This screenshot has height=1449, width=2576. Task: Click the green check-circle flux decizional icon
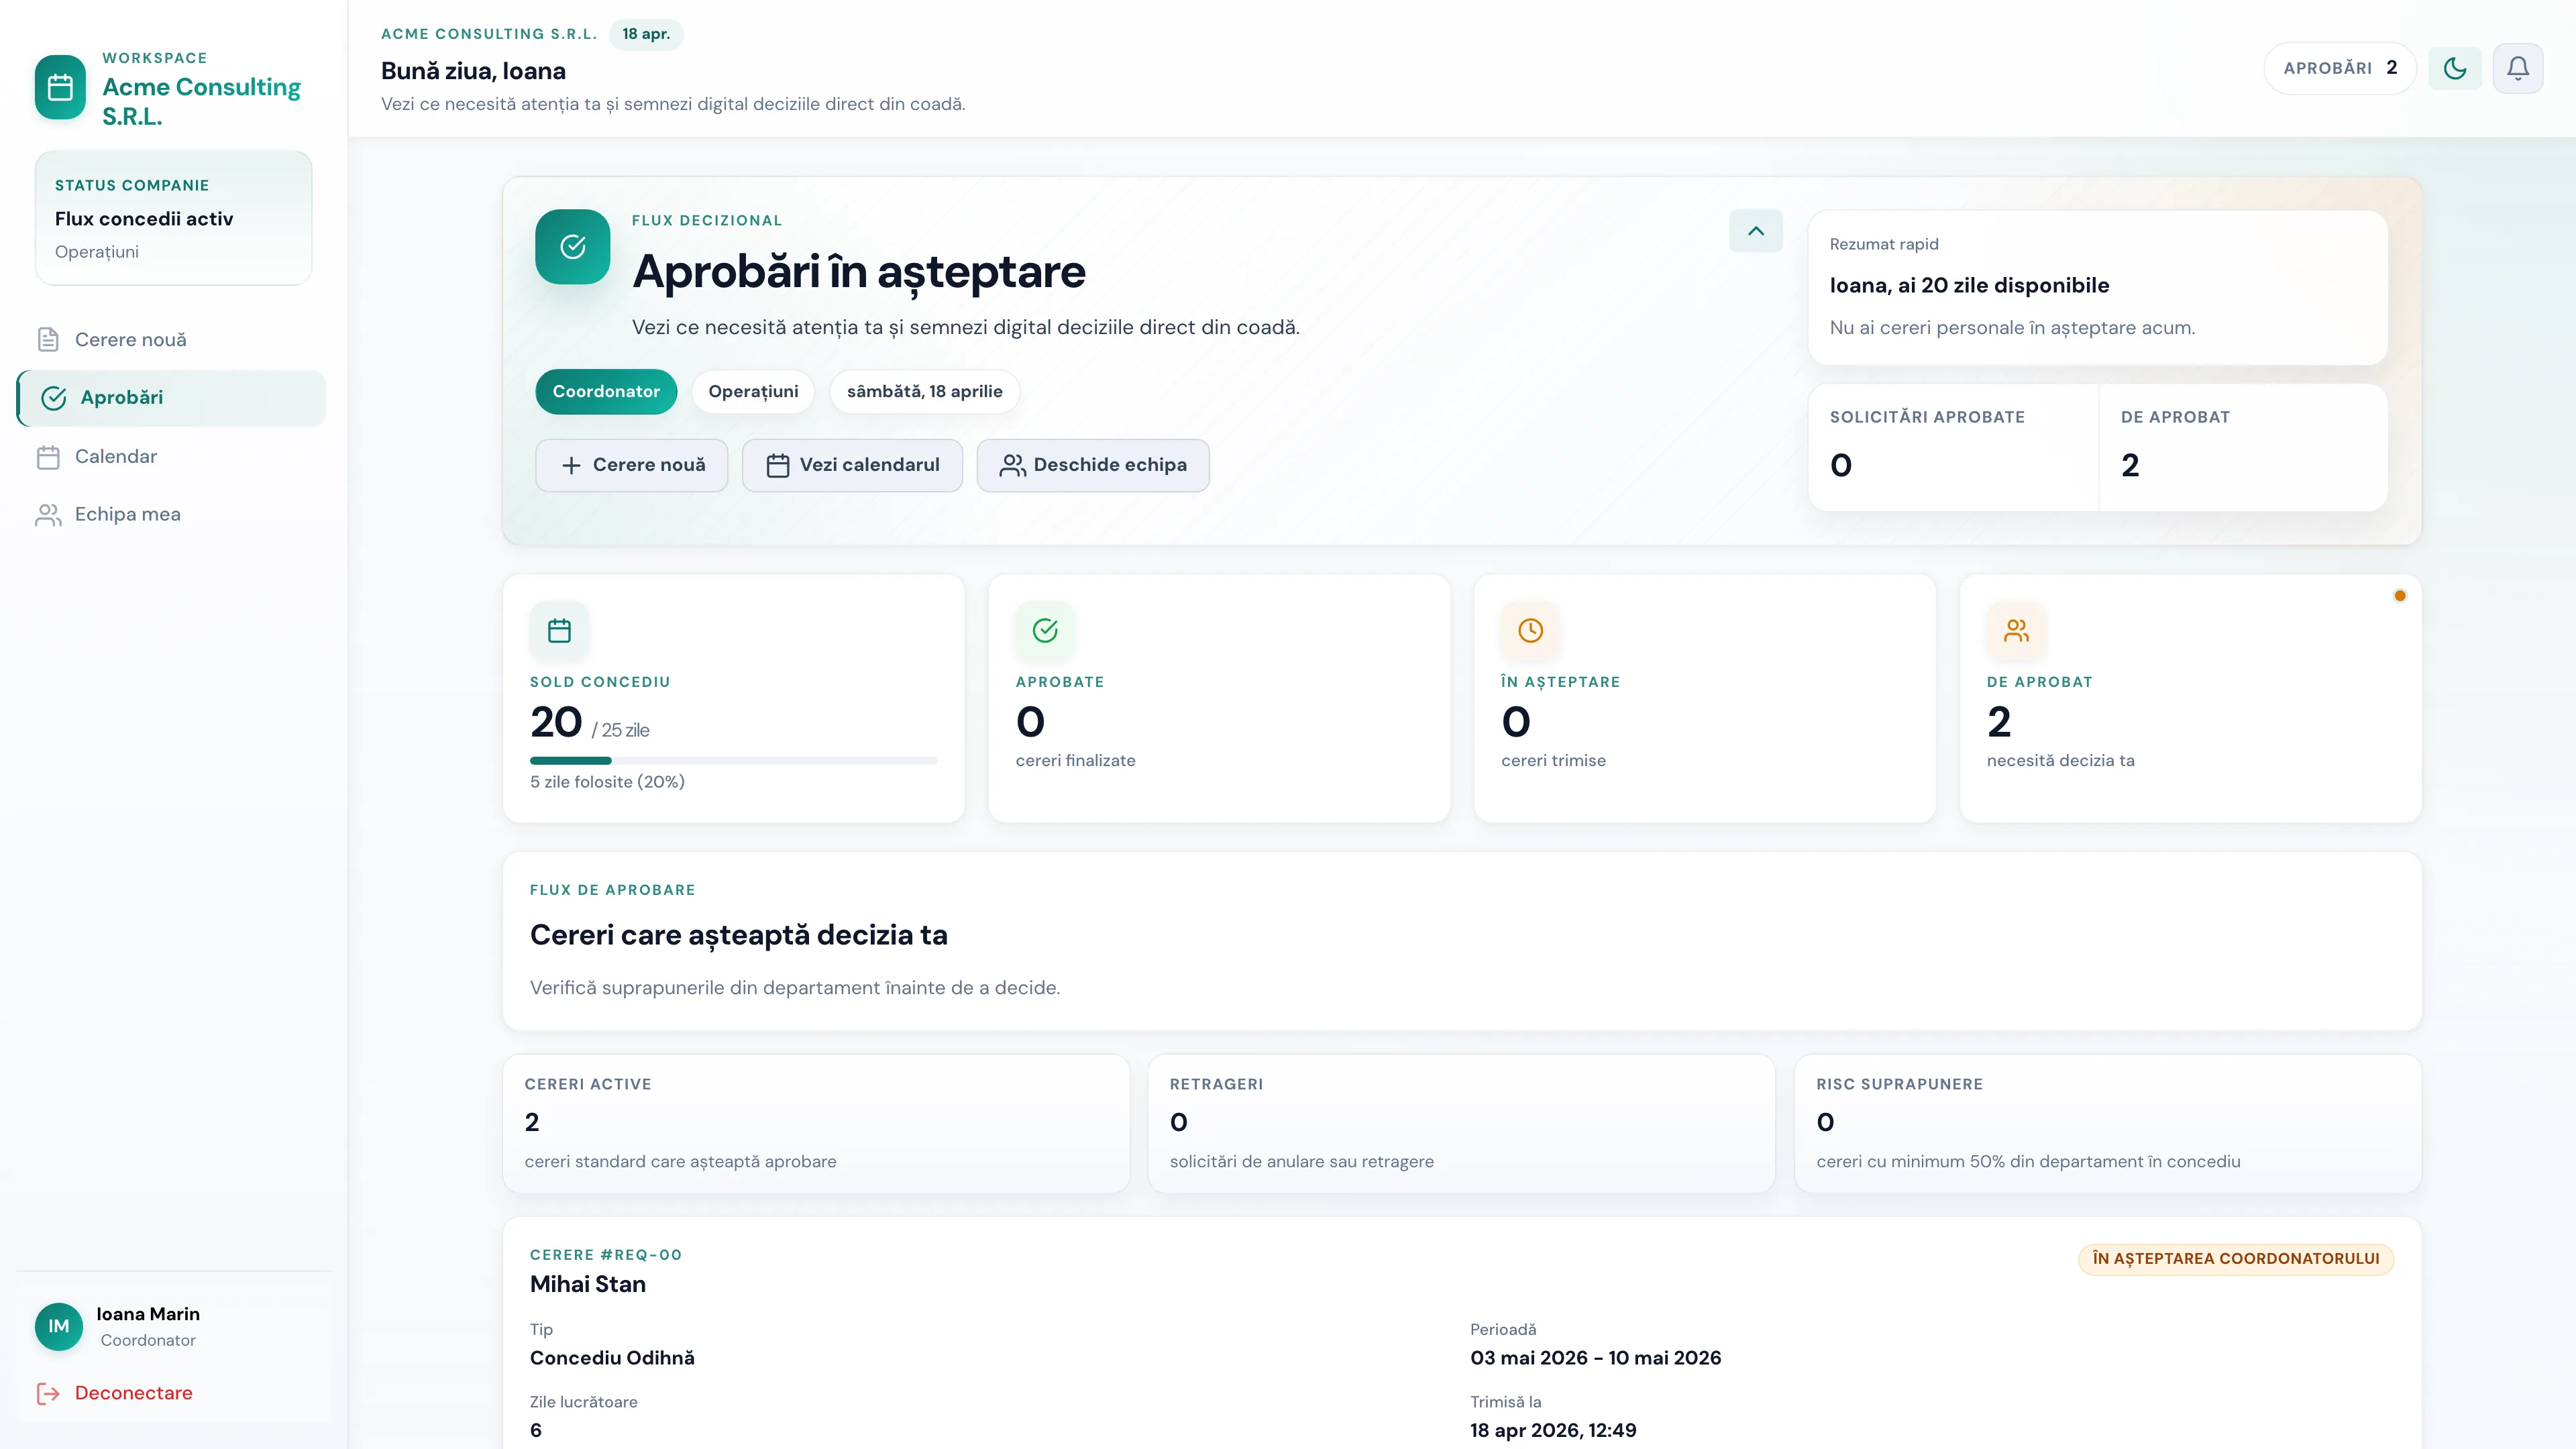pyautogui.click(x=573, y=247)
